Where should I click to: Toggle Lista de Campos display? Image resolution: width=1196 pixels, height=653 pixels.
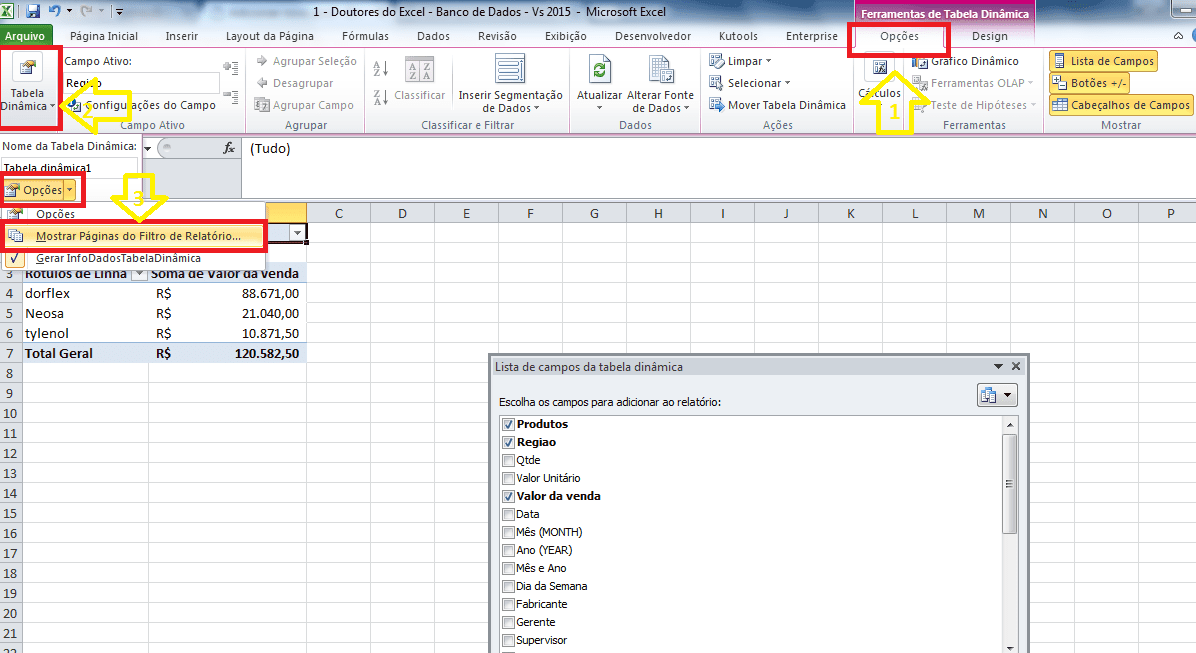click(1104, 61)
